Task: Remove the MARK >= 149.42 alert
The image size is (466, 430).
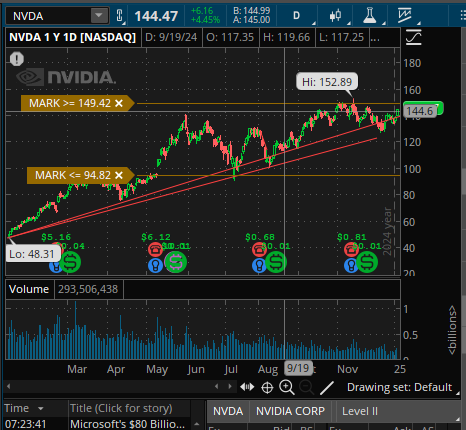Action: pyautogui.click(x=119, y=103)
